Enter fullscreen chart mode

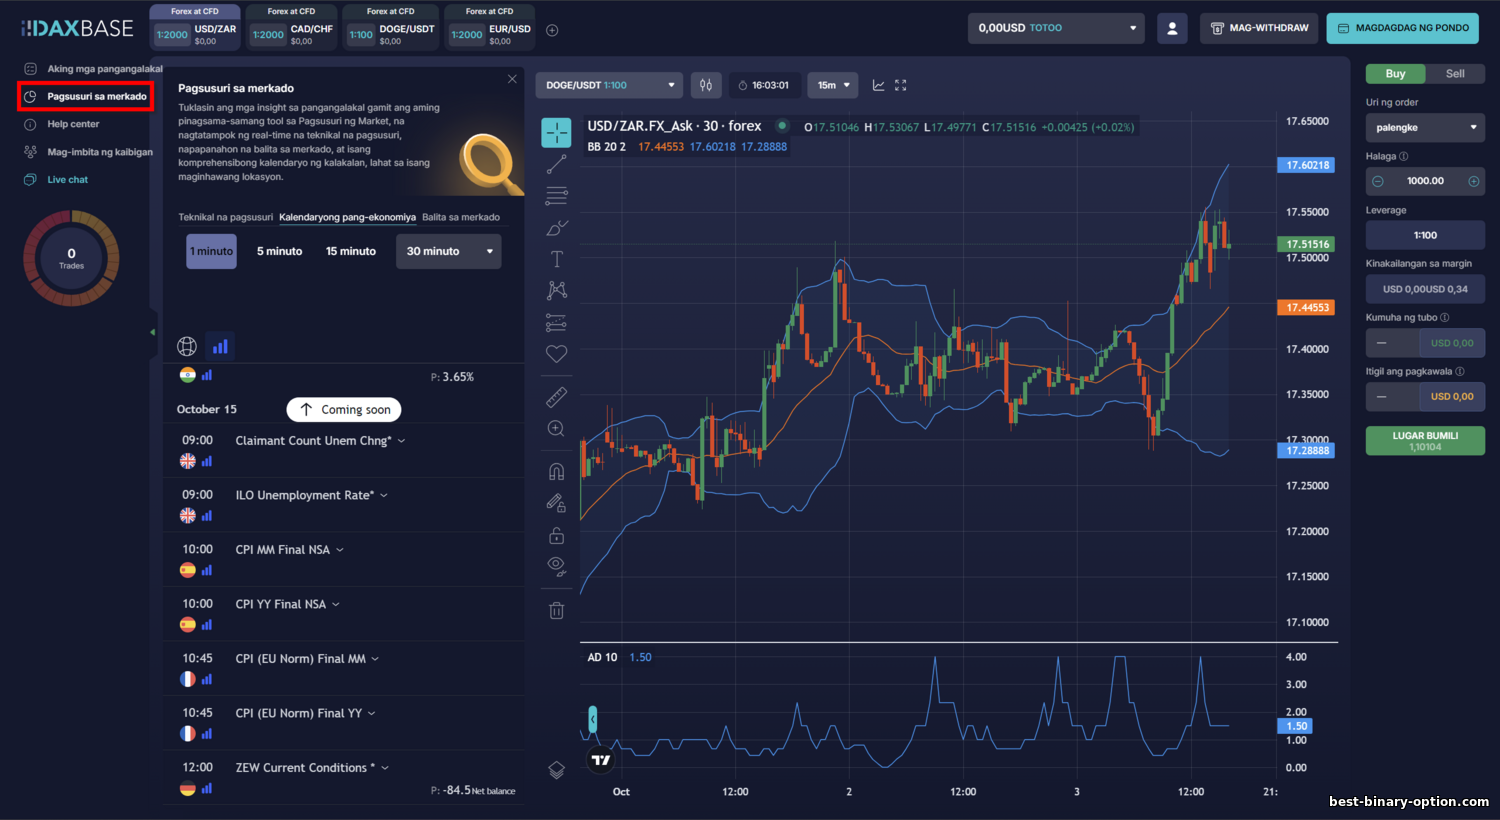click(x=900, y=85)
